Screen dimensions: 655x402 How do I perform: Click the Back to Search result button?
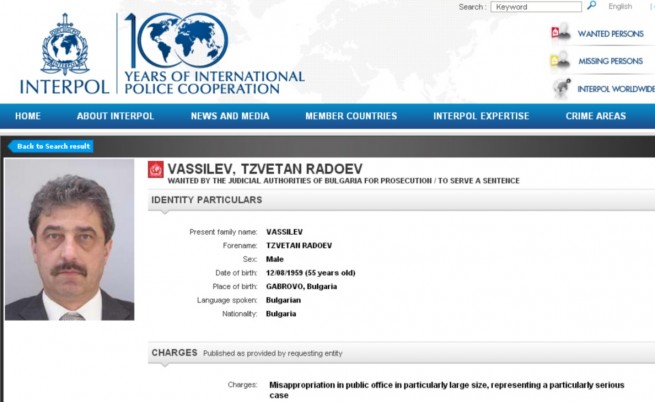51,146
